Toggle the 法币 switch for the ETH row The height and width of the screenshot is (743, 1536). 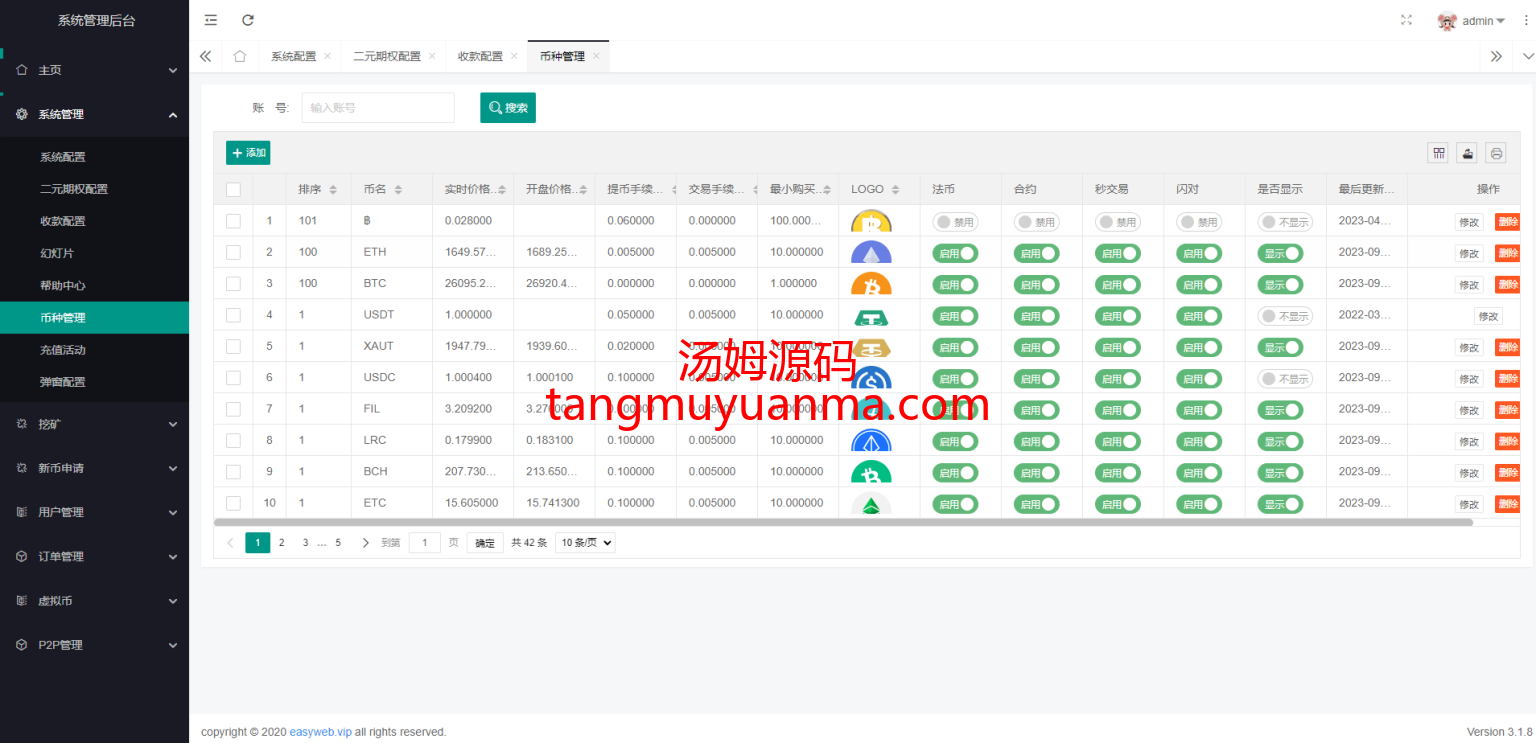(954, 253)
